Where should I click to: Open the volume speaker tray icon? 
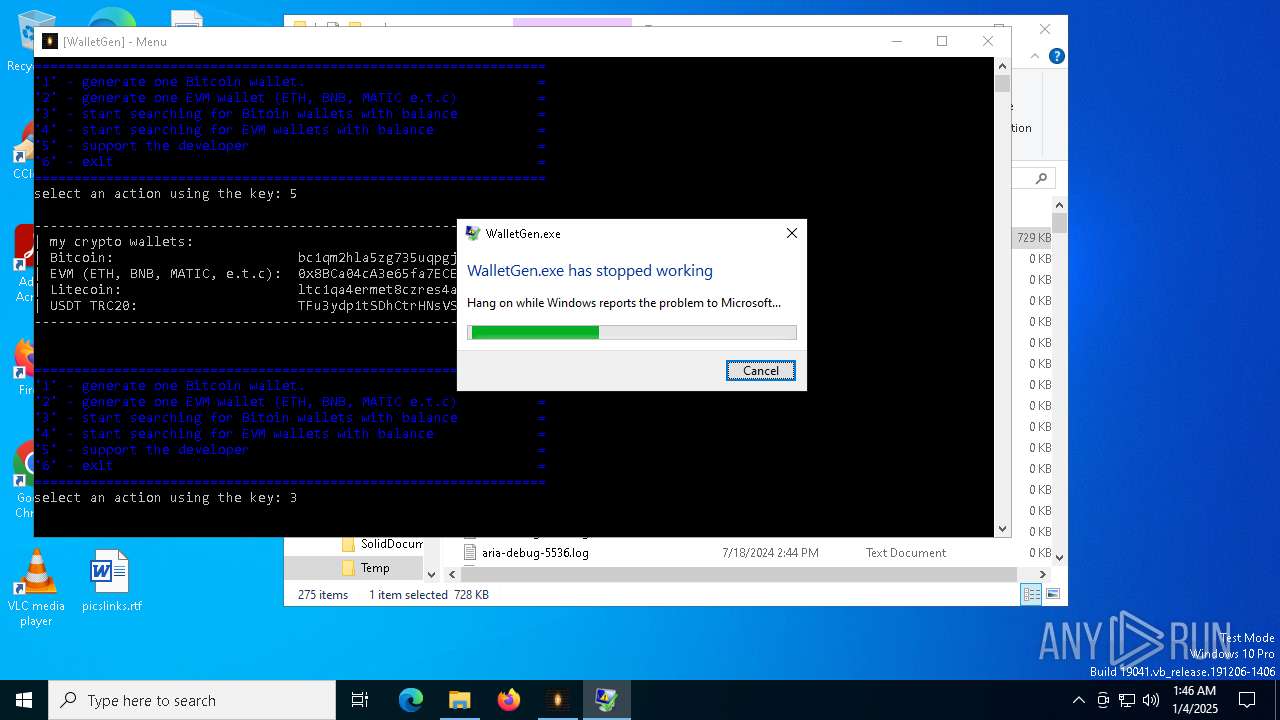click(1151, 700)
